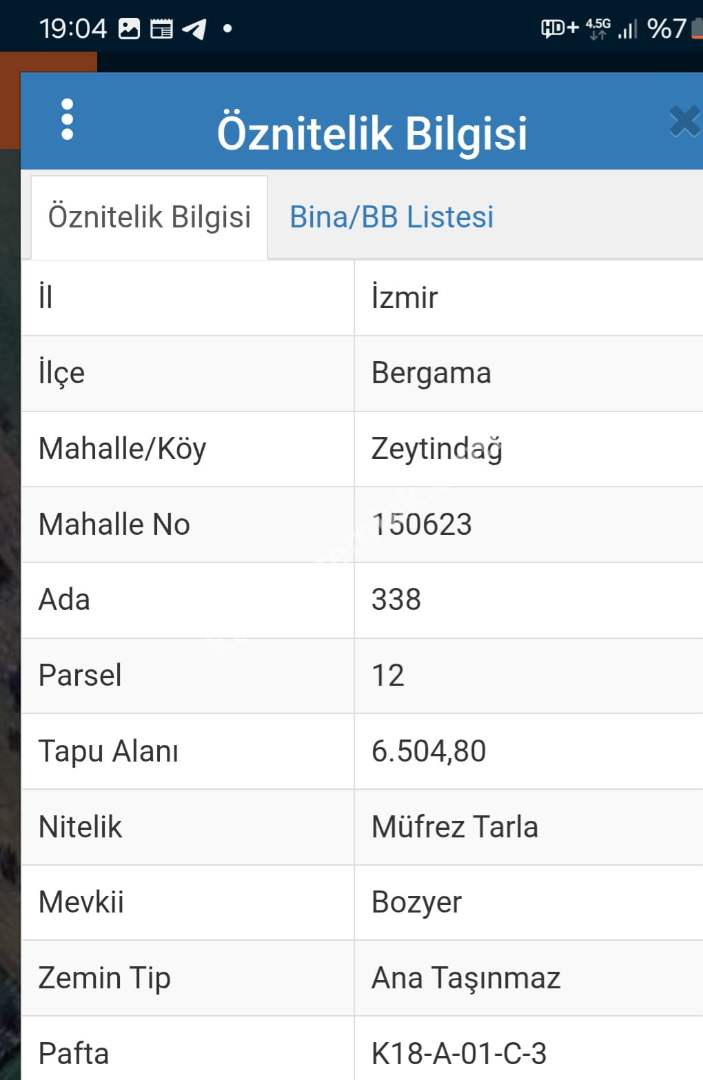Tap the Bozyer Mevkii value
703x1080 pixels.
click(416, 902)
